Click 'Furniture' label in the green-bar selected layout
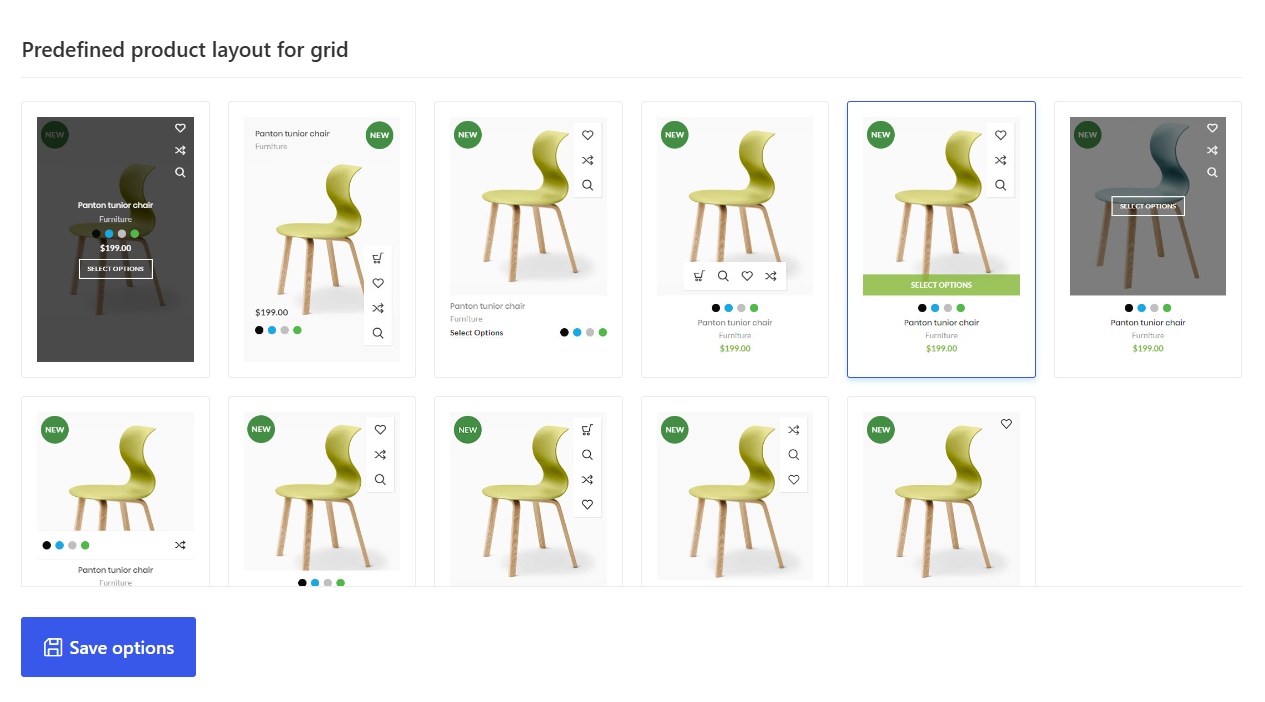 pos(941,336)
